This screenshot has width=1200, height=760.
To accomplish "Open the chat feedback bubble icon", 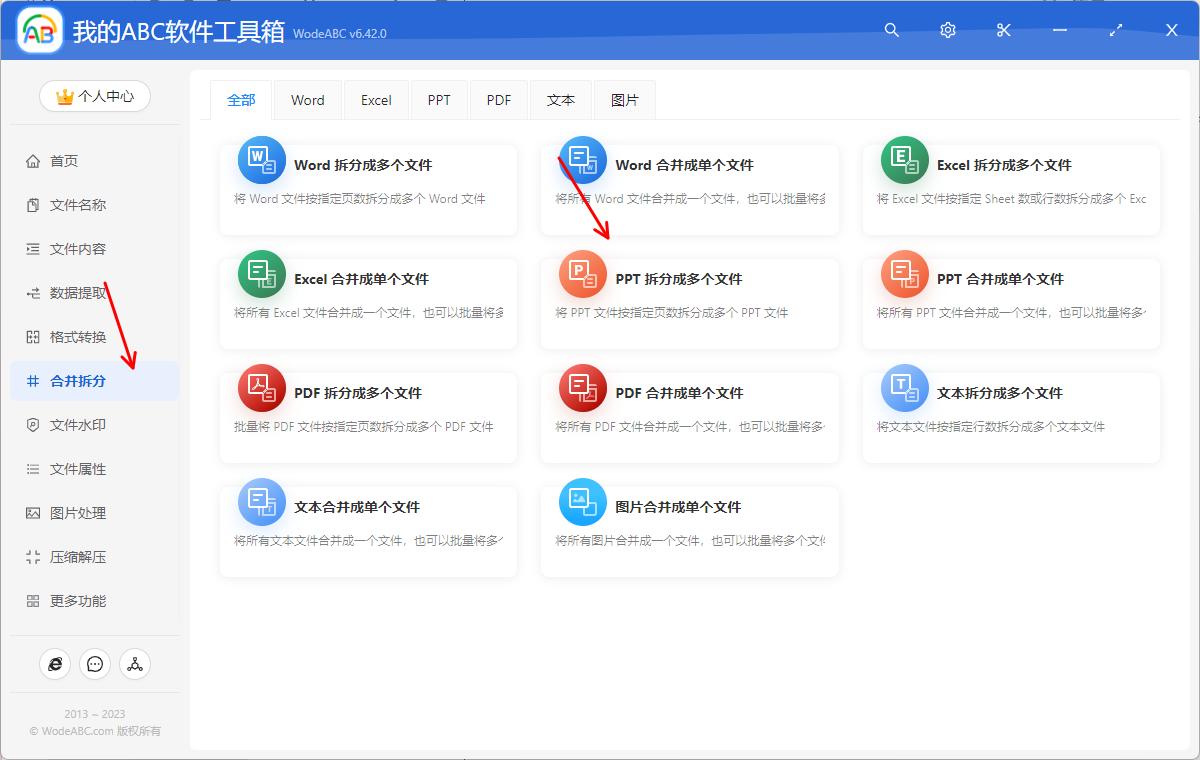I will click(95, 663).
